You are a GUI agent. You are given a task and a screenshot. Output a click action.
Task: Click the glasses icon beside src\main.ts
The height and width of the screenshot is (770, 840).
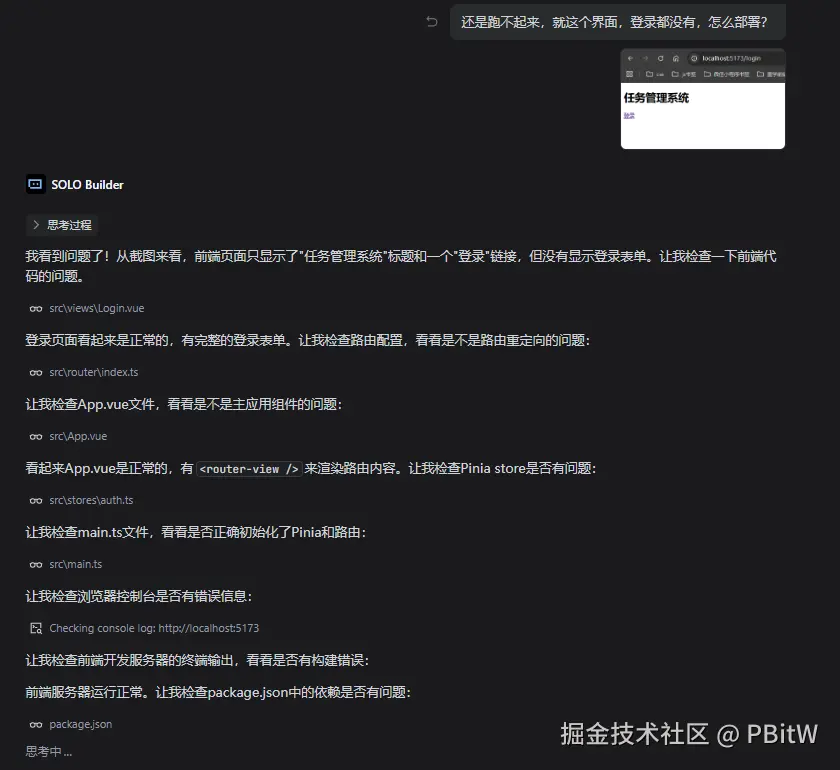point(36,565)
